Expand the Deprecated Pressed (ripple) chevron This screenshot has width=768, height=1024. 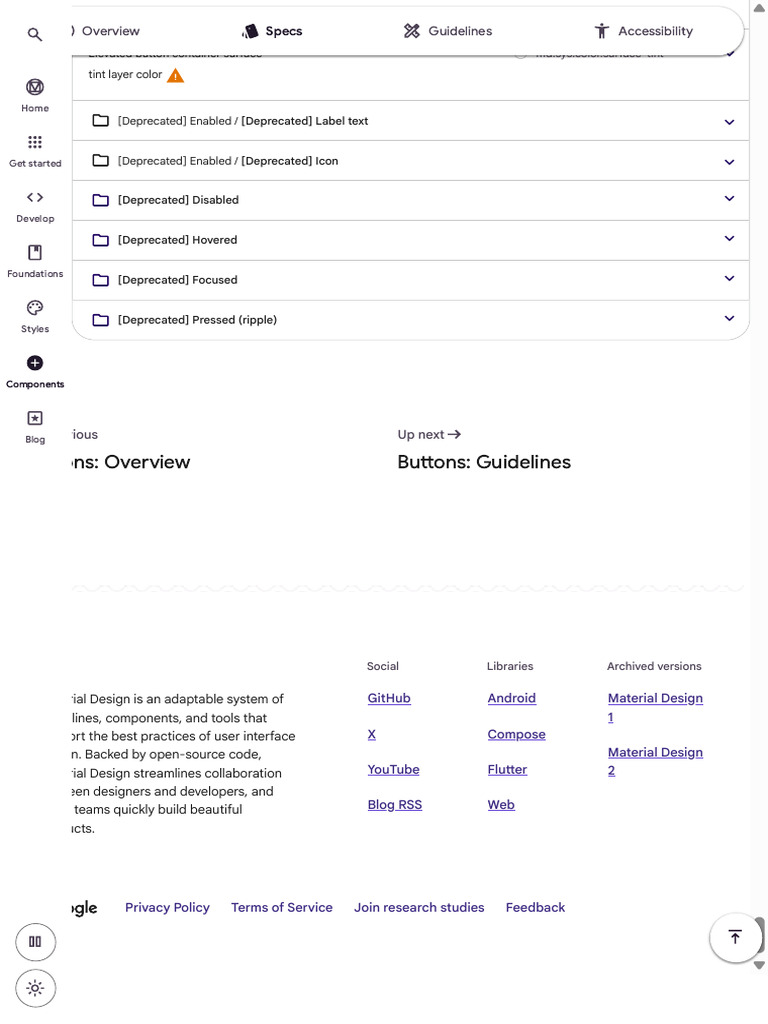(x=729, y=318)
